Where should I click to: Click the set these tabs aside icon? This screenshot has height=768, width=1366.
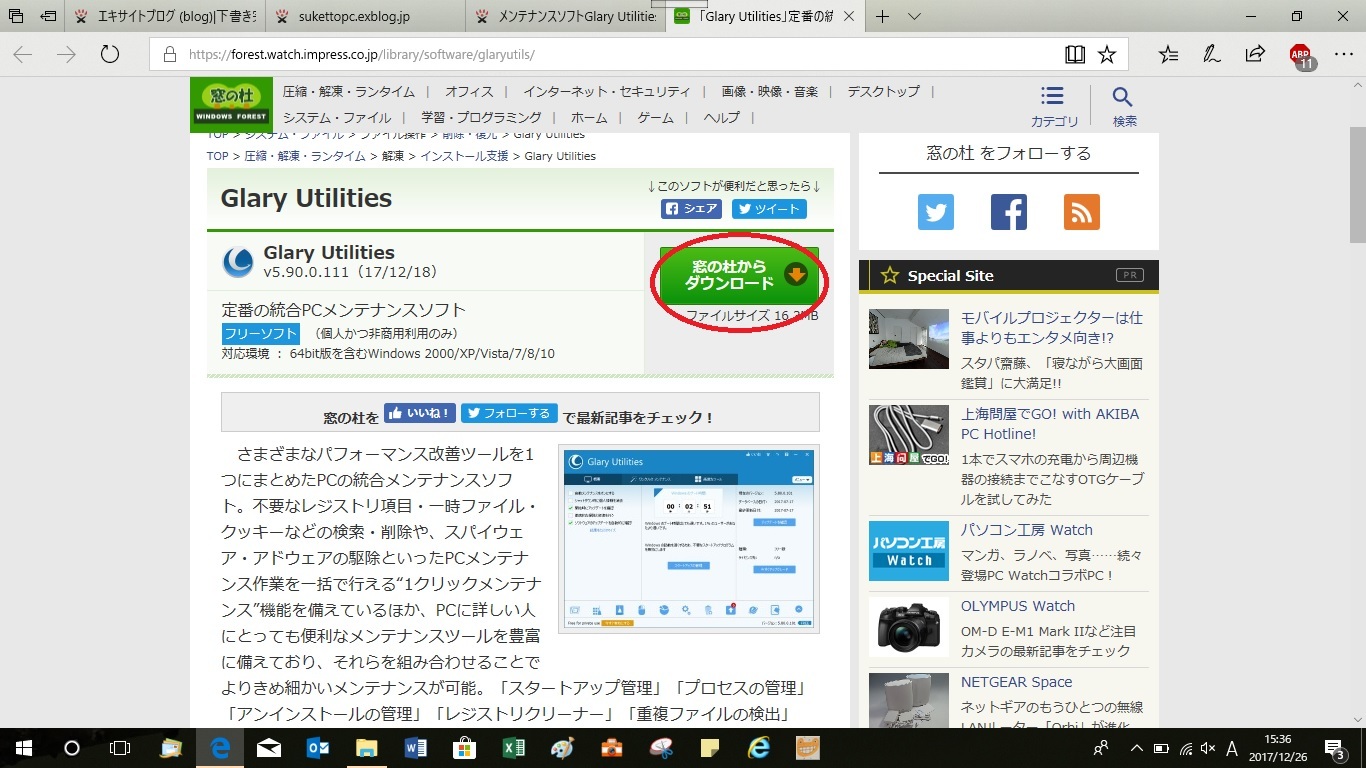point(49,16)
